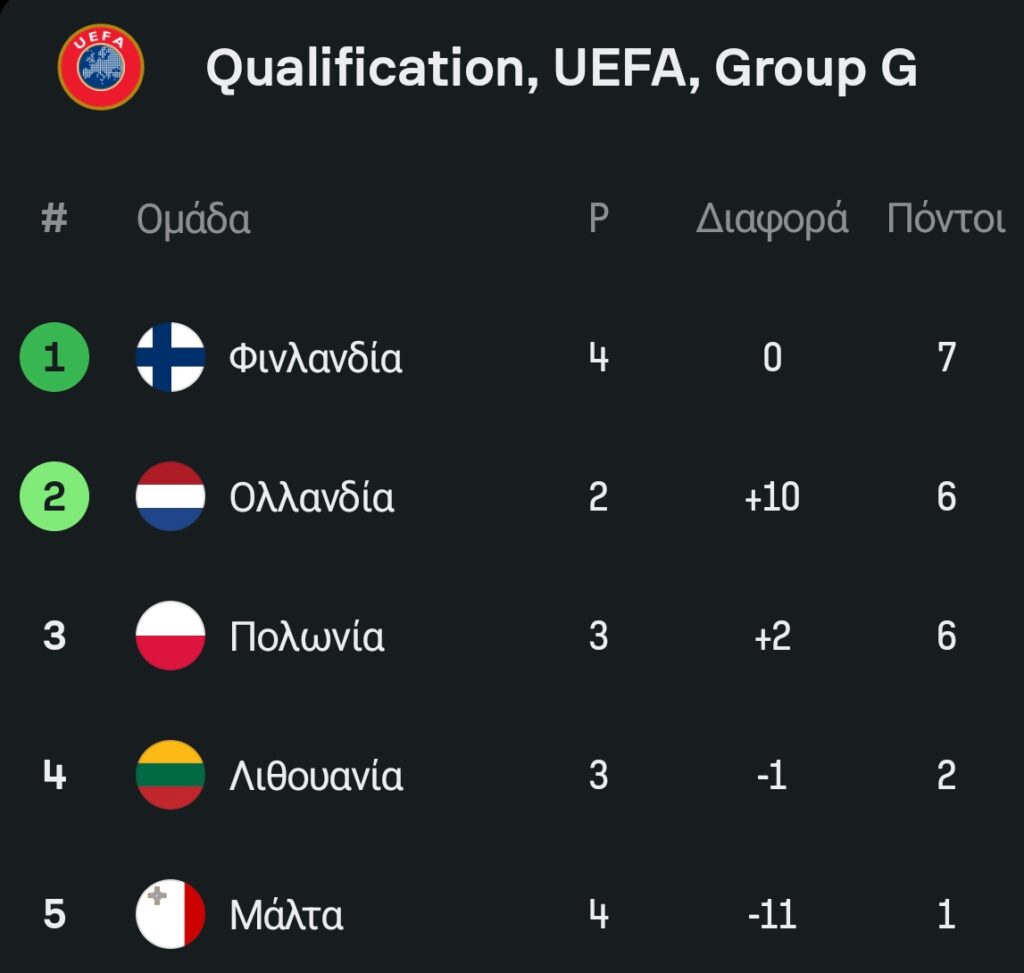Image resolution: width=1024 pixels, height=973 pixels.
Task: Open the Ολλανδία team page
Action: tap(312, 497)
